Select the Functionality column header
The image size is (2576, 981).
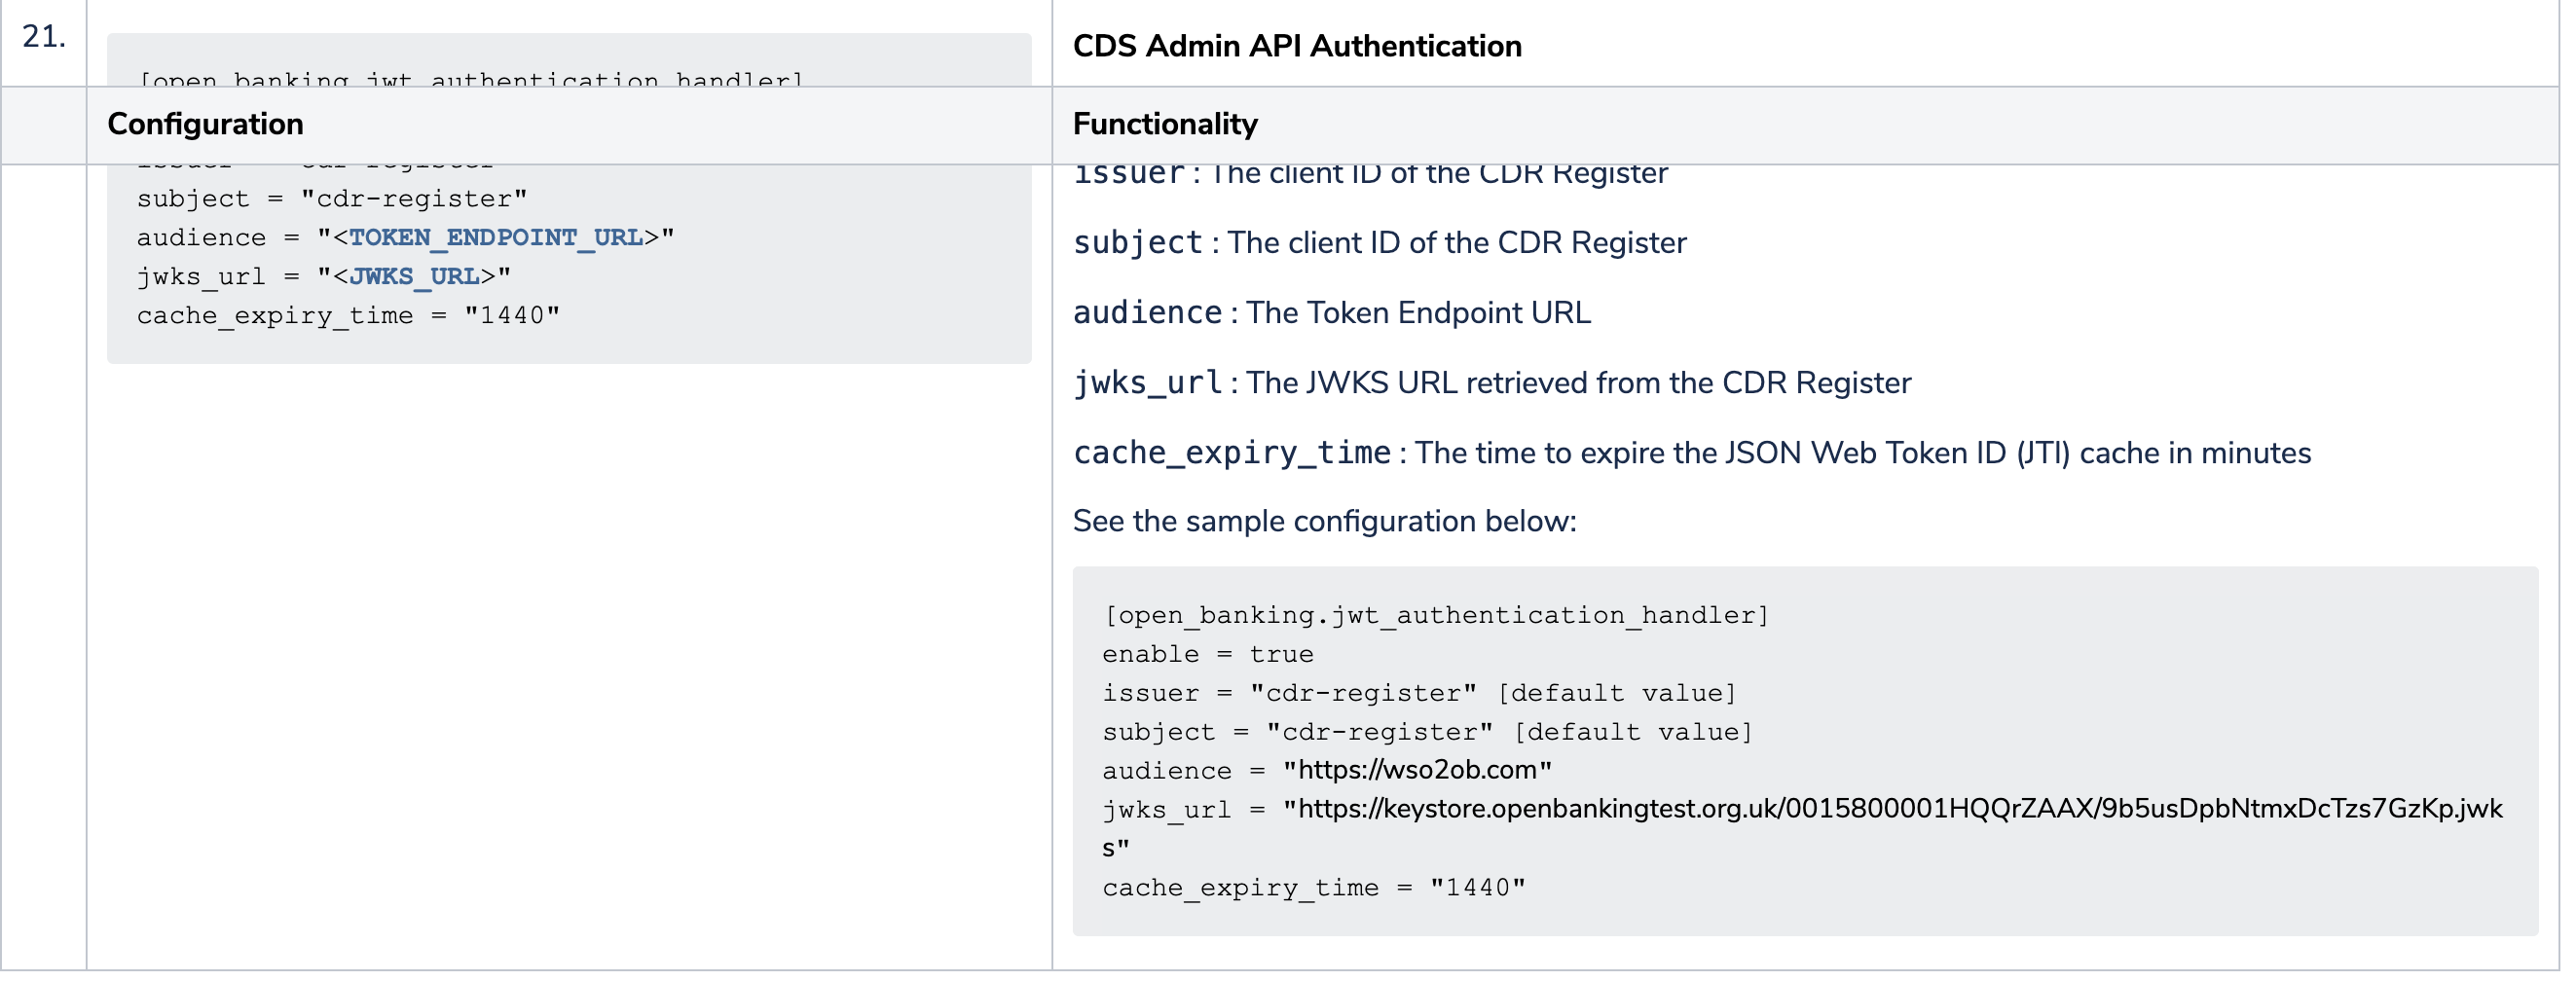[1164, 124]
